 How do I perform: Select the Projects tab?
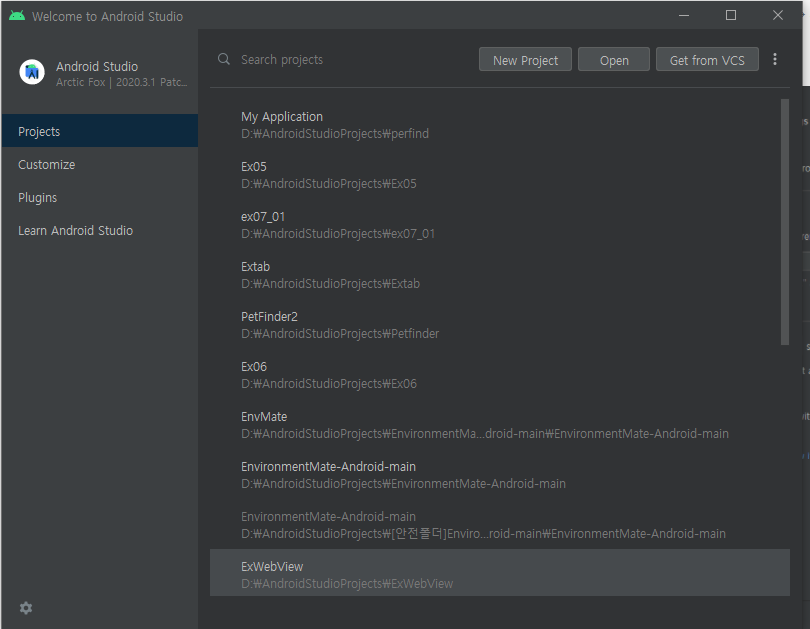click(x=100, y=131)
